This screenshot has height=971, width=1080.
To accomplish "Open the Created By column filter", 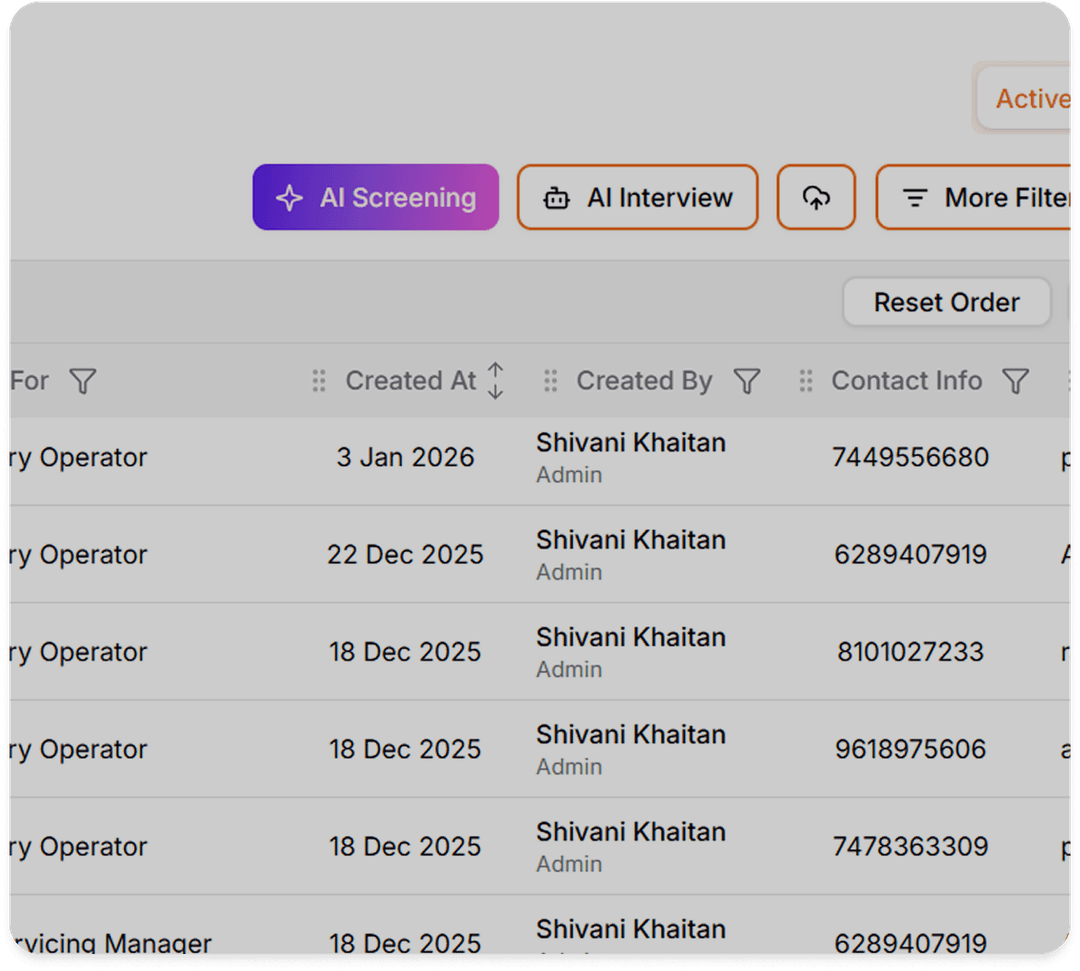I will 747,381.
